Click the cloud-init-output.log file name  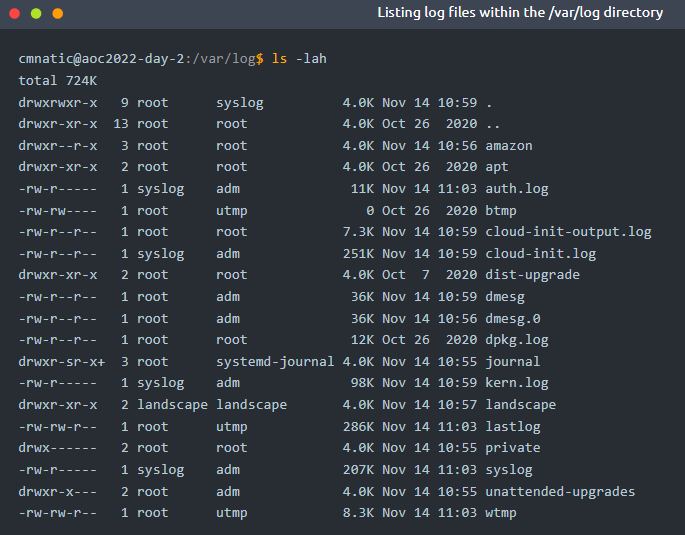click(568, 232)
